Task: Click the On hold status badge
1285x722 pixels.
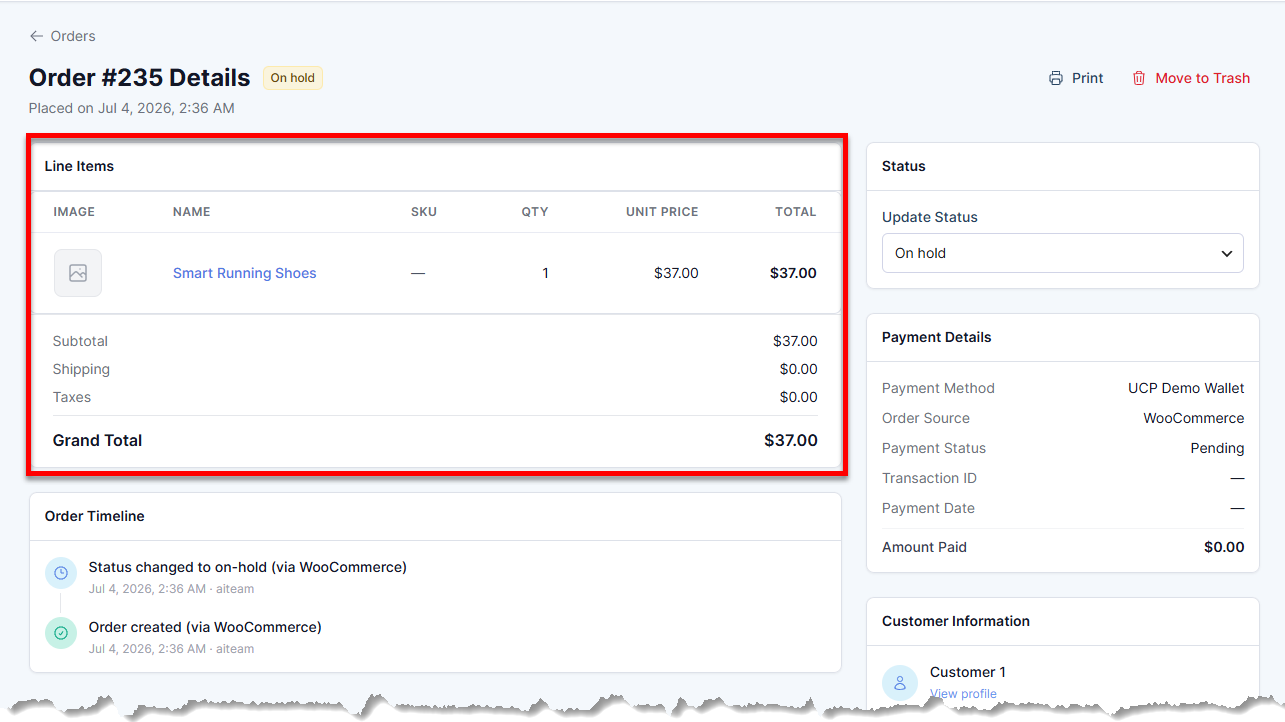Action: (293, 78)
